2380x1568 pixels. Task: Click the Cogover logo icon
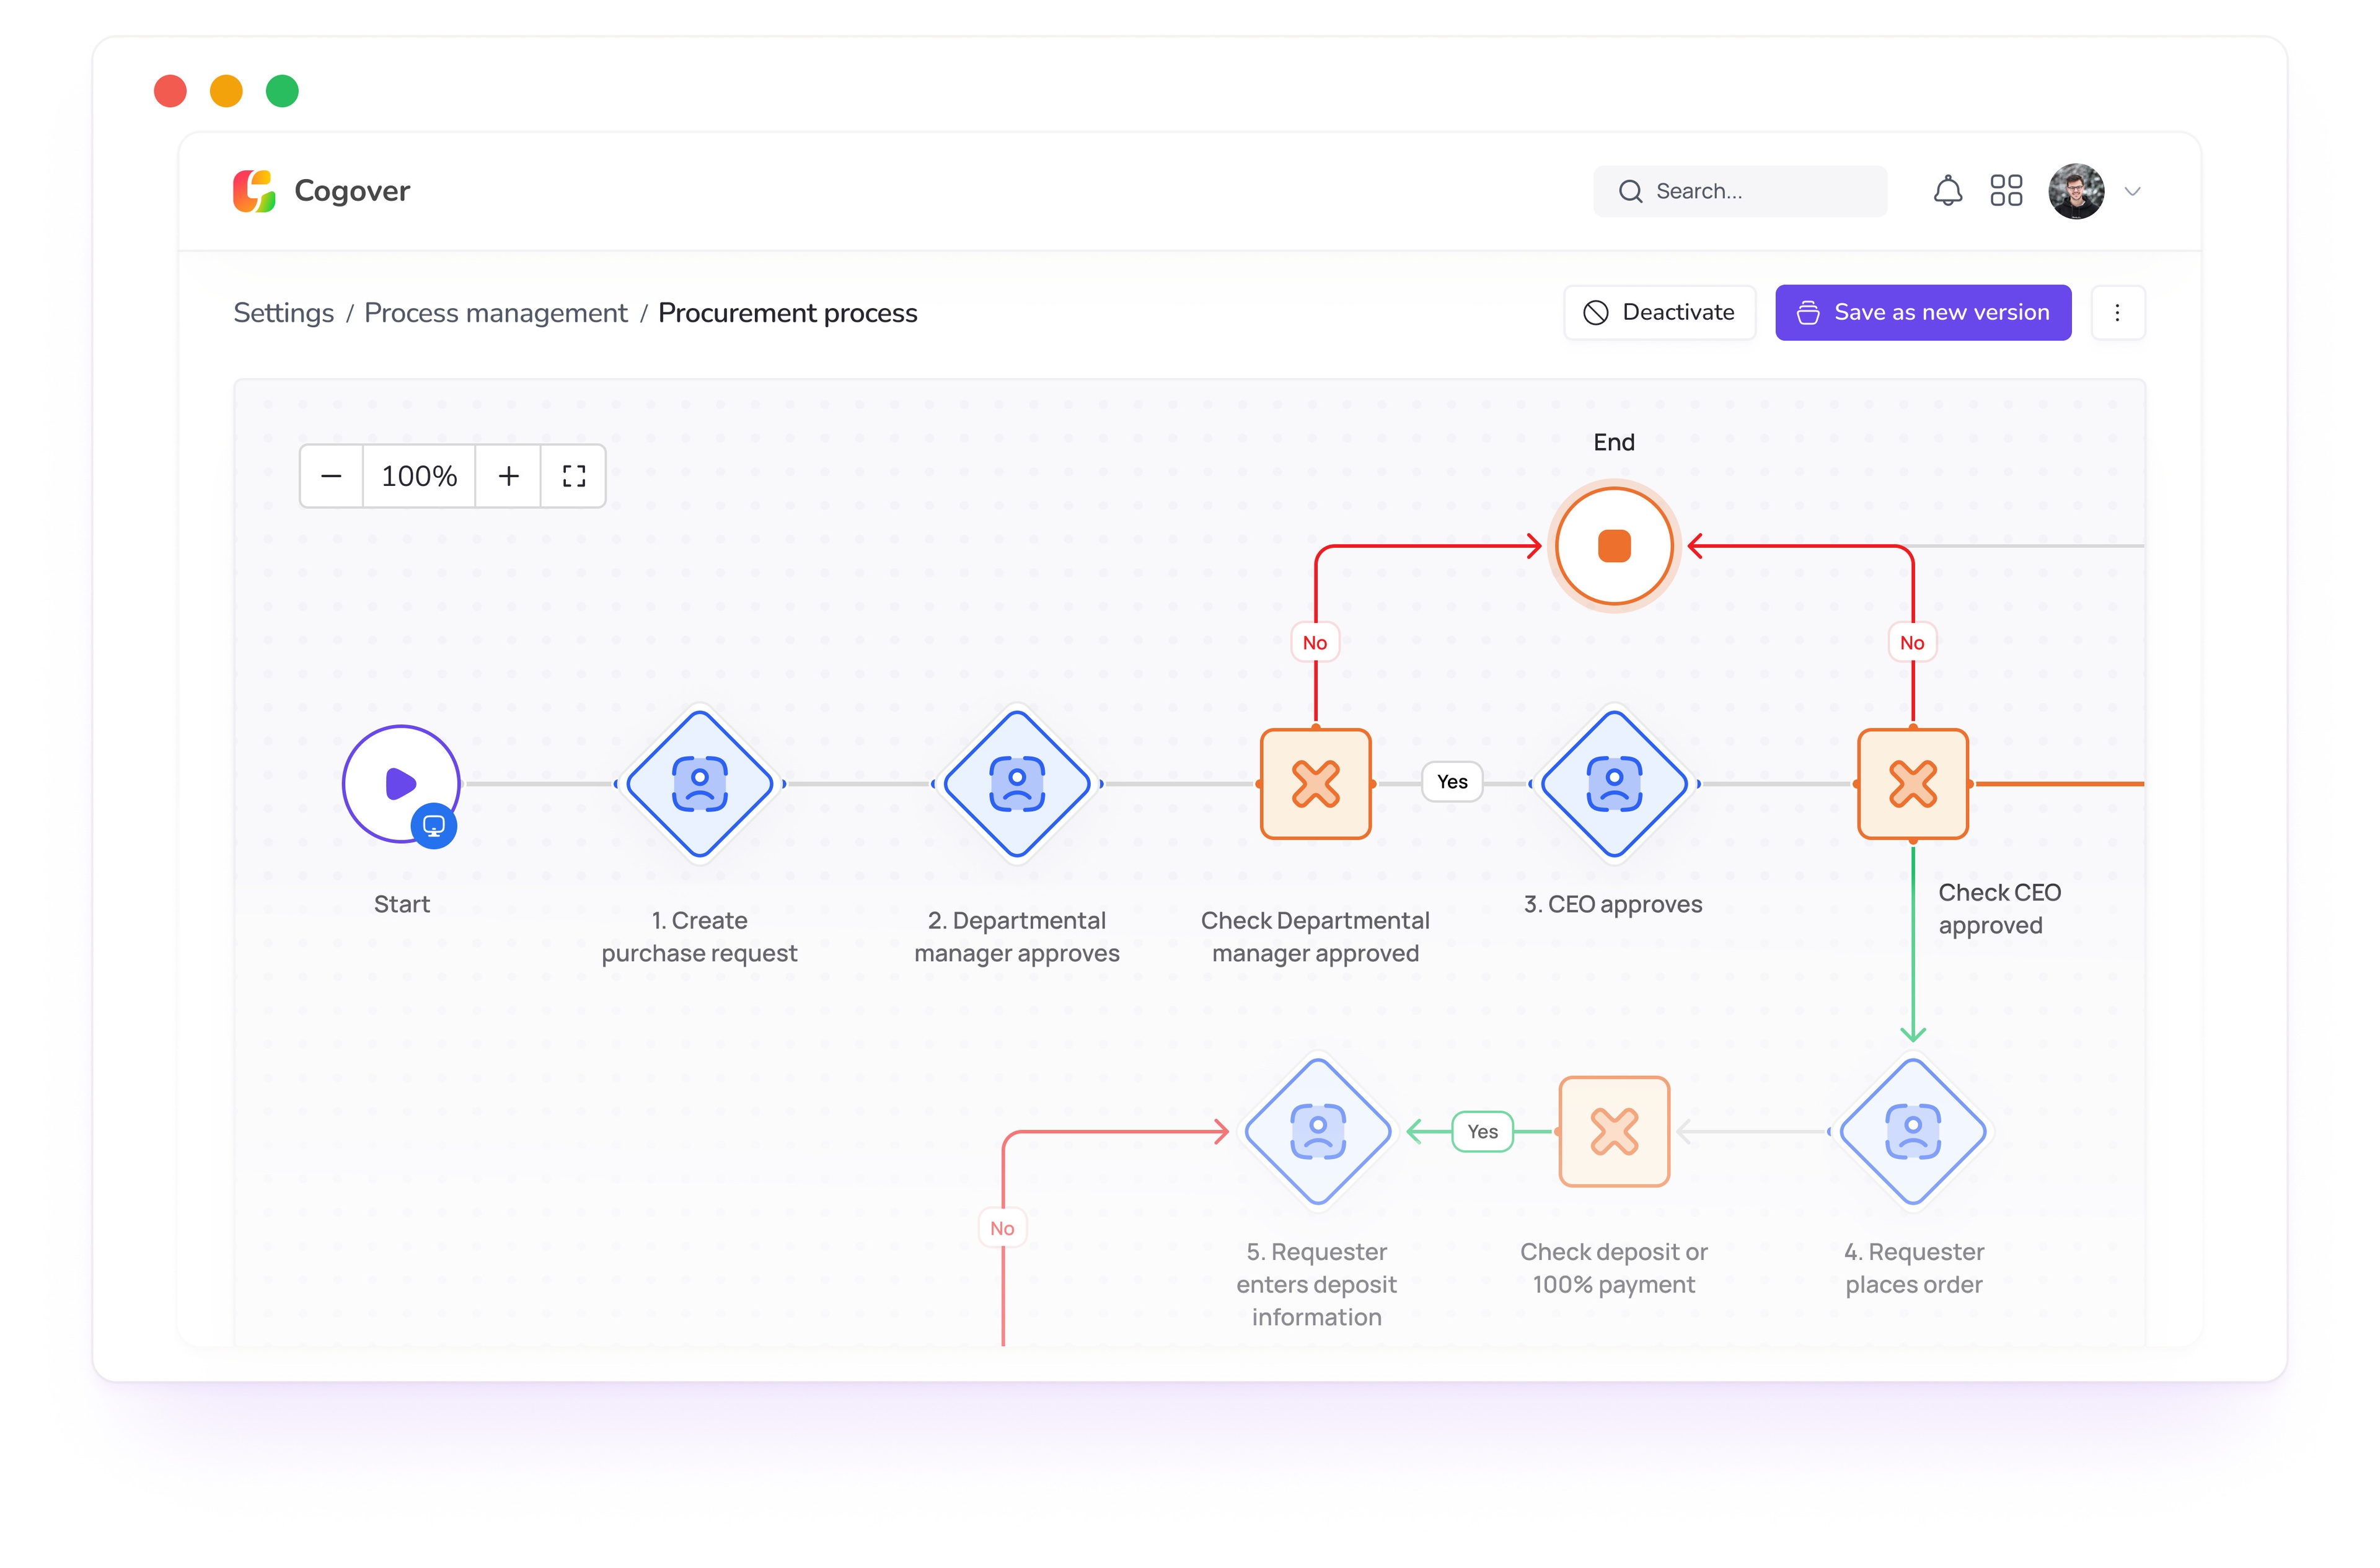click(254, 191)
